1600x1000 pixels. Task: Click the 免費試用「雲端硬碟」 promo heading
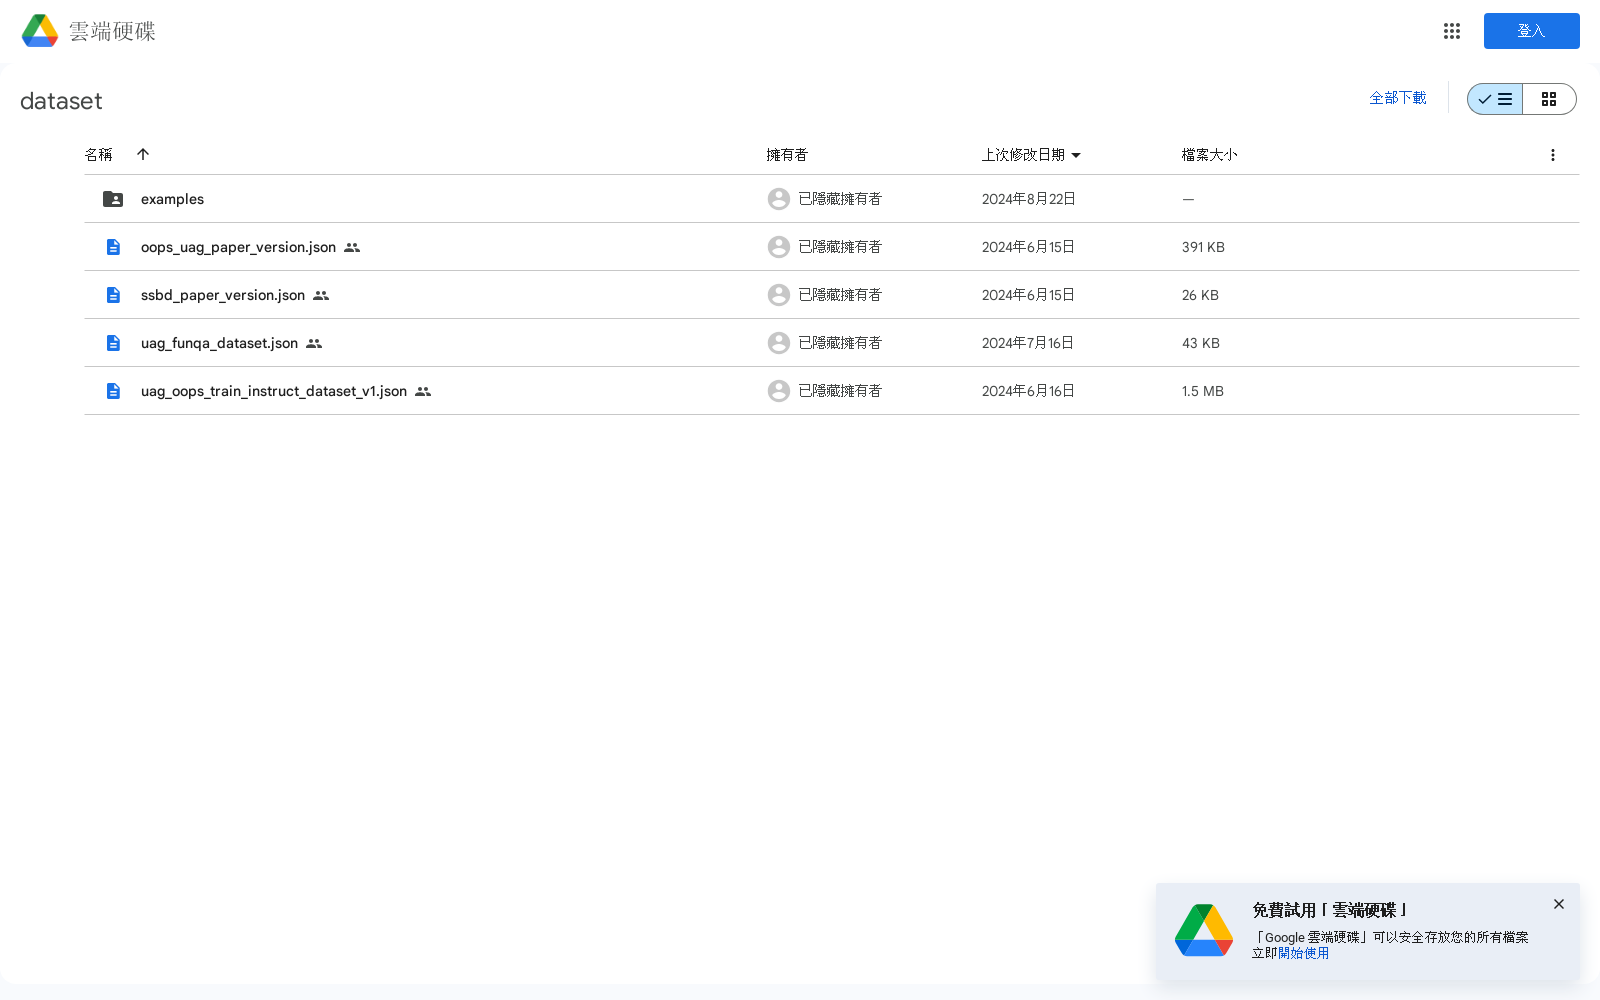click(x=1329, y=910)
